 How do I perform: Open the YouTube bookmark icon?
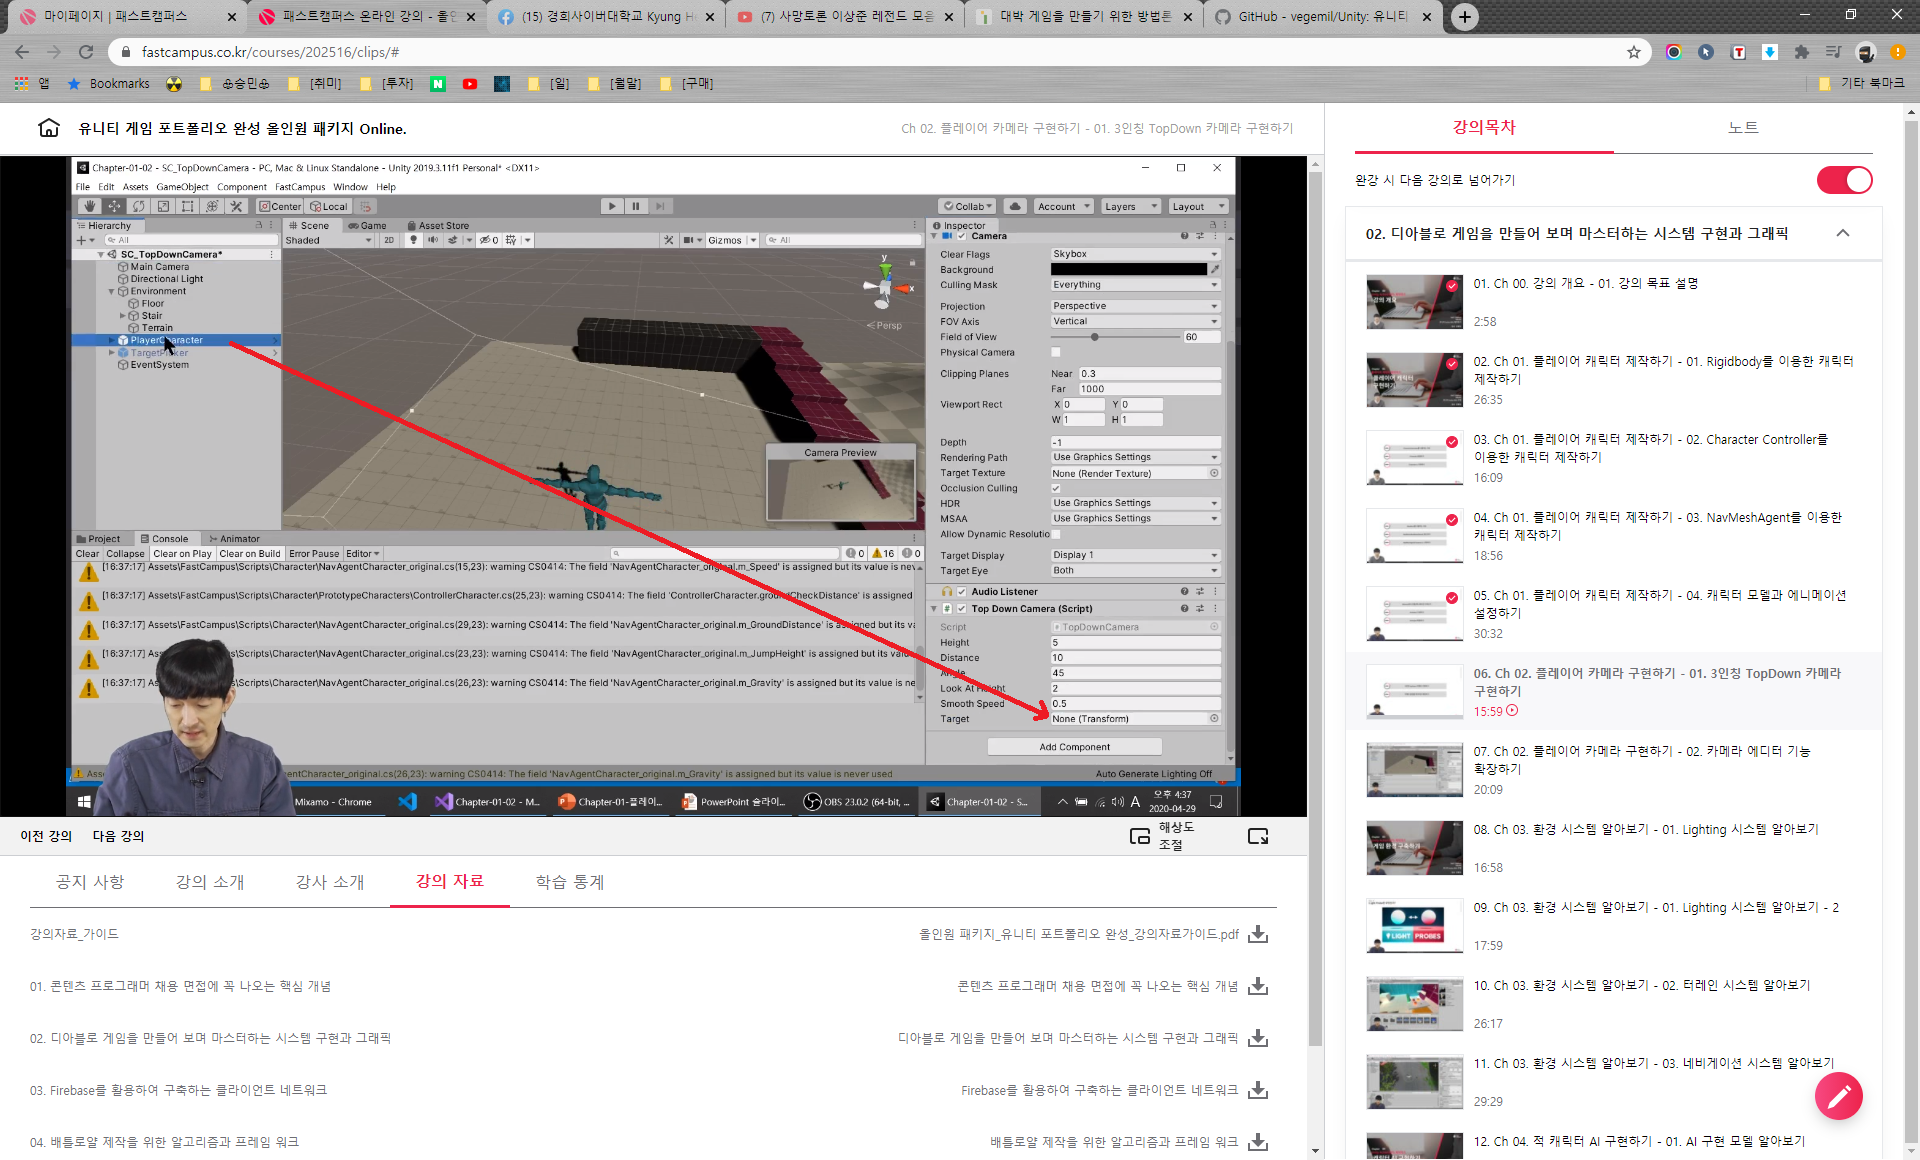[470, 84]
